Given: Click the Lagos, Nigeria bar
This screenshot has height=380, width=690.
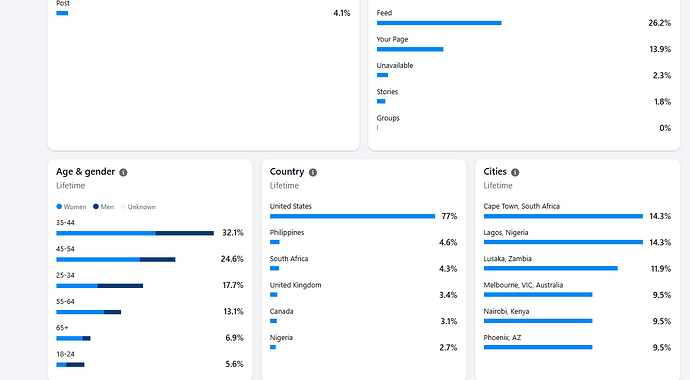Looking at the screenshot, I should pos(563,242).
